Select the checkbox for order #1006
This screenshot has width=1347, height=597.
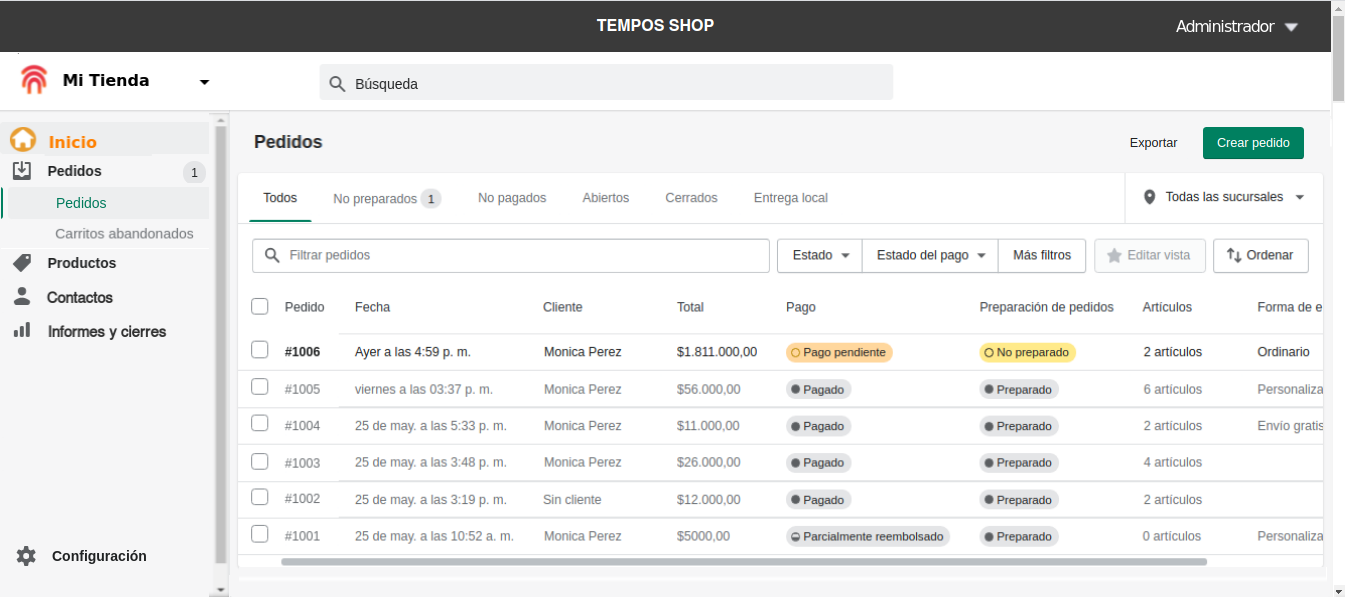point(260,350)
